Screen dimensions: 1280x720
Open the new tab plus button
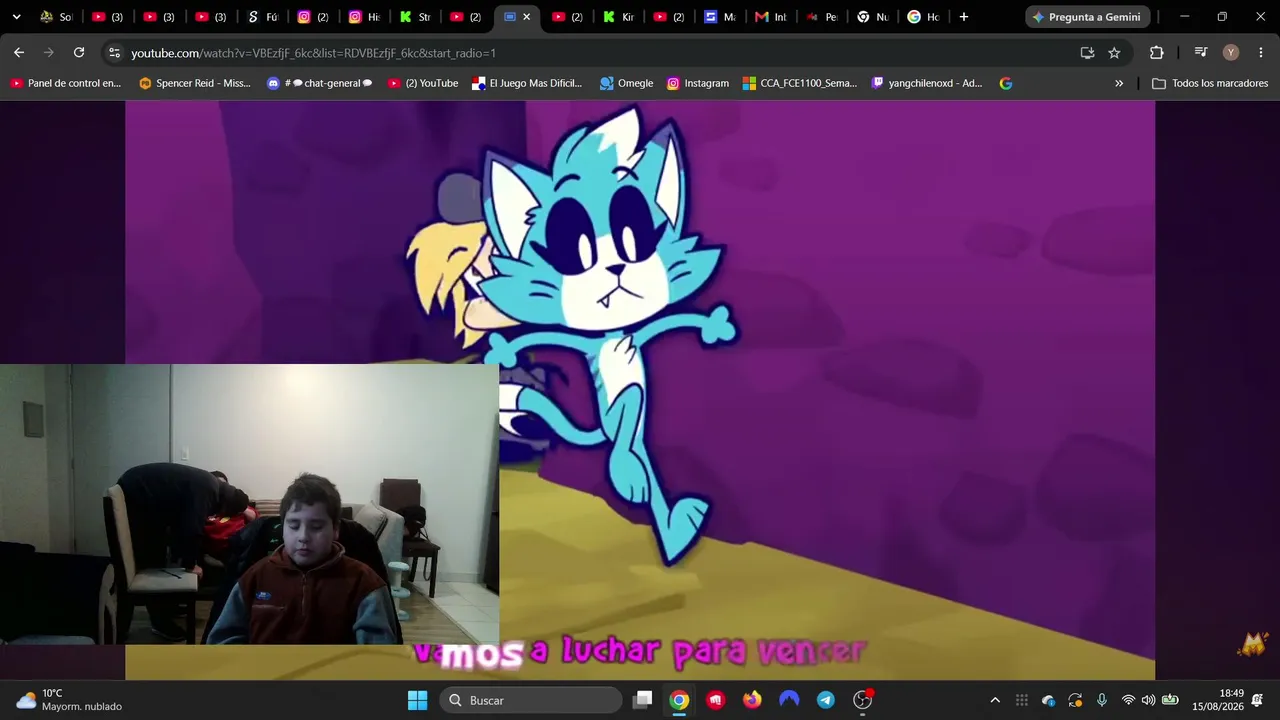[x=964, y=17]
